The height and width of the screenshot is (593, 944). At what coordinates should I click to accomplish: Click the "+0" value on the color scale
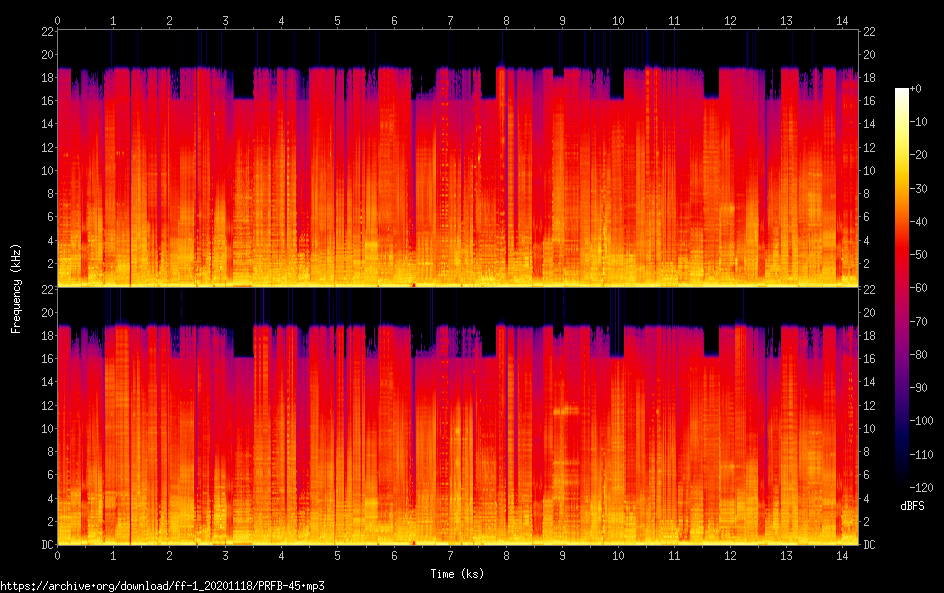click(x=915, y=88)
